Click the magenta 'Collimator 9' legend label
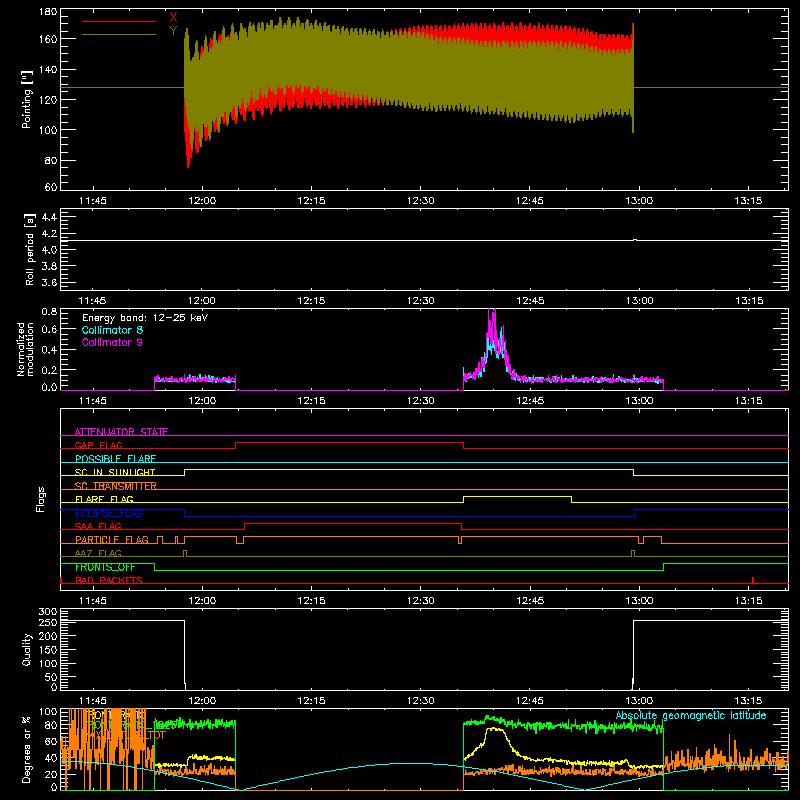 click(x=112, y=342)
